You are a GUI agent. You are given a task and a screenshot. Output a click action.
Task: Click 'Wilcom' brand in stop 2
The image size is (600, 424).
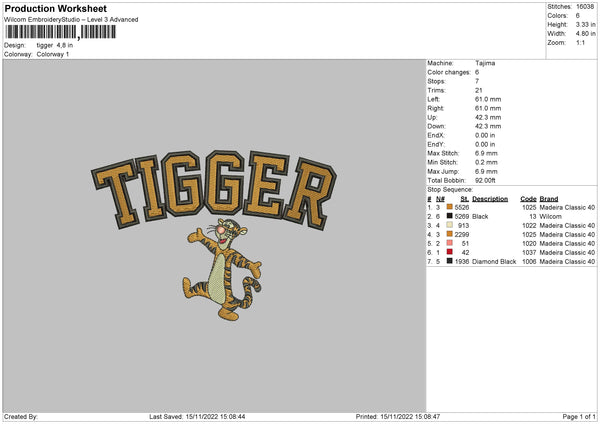550,217
